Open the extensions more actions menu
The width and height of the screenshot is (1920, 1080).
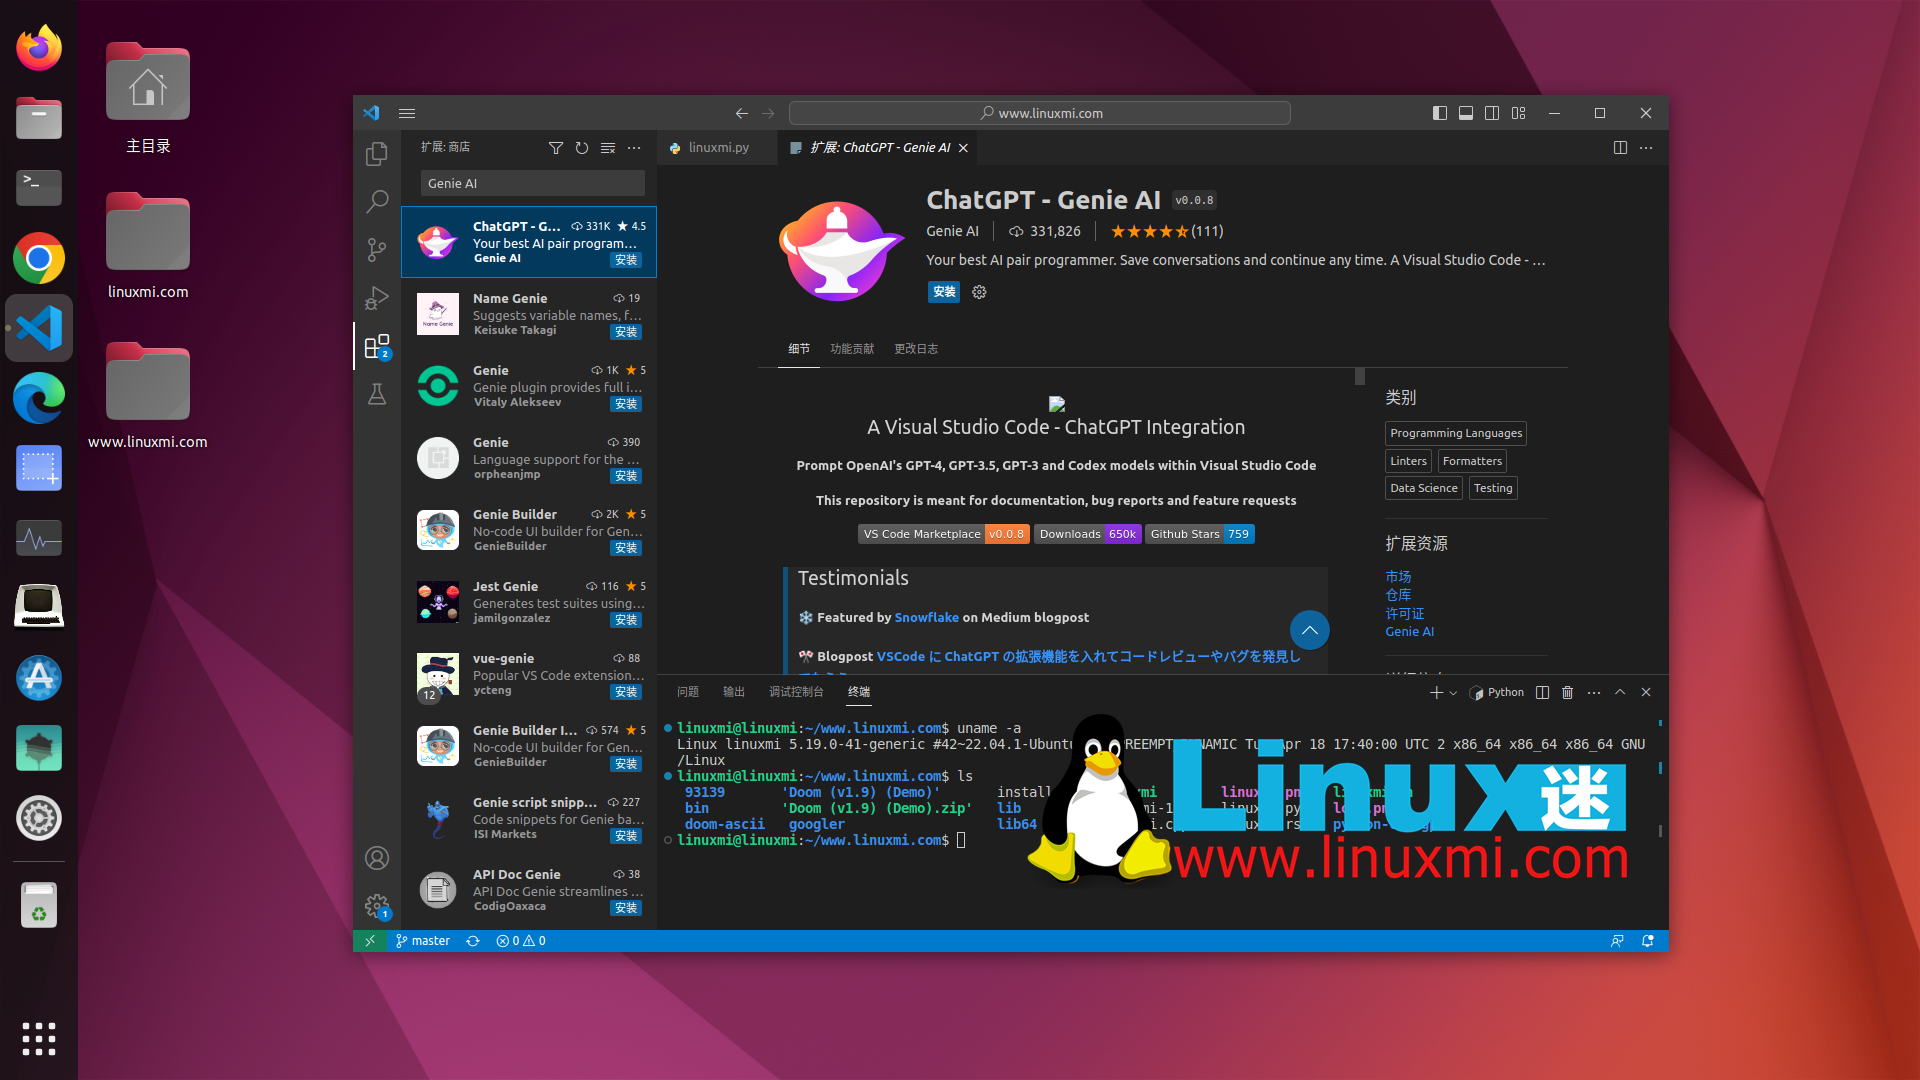point(634,148)
